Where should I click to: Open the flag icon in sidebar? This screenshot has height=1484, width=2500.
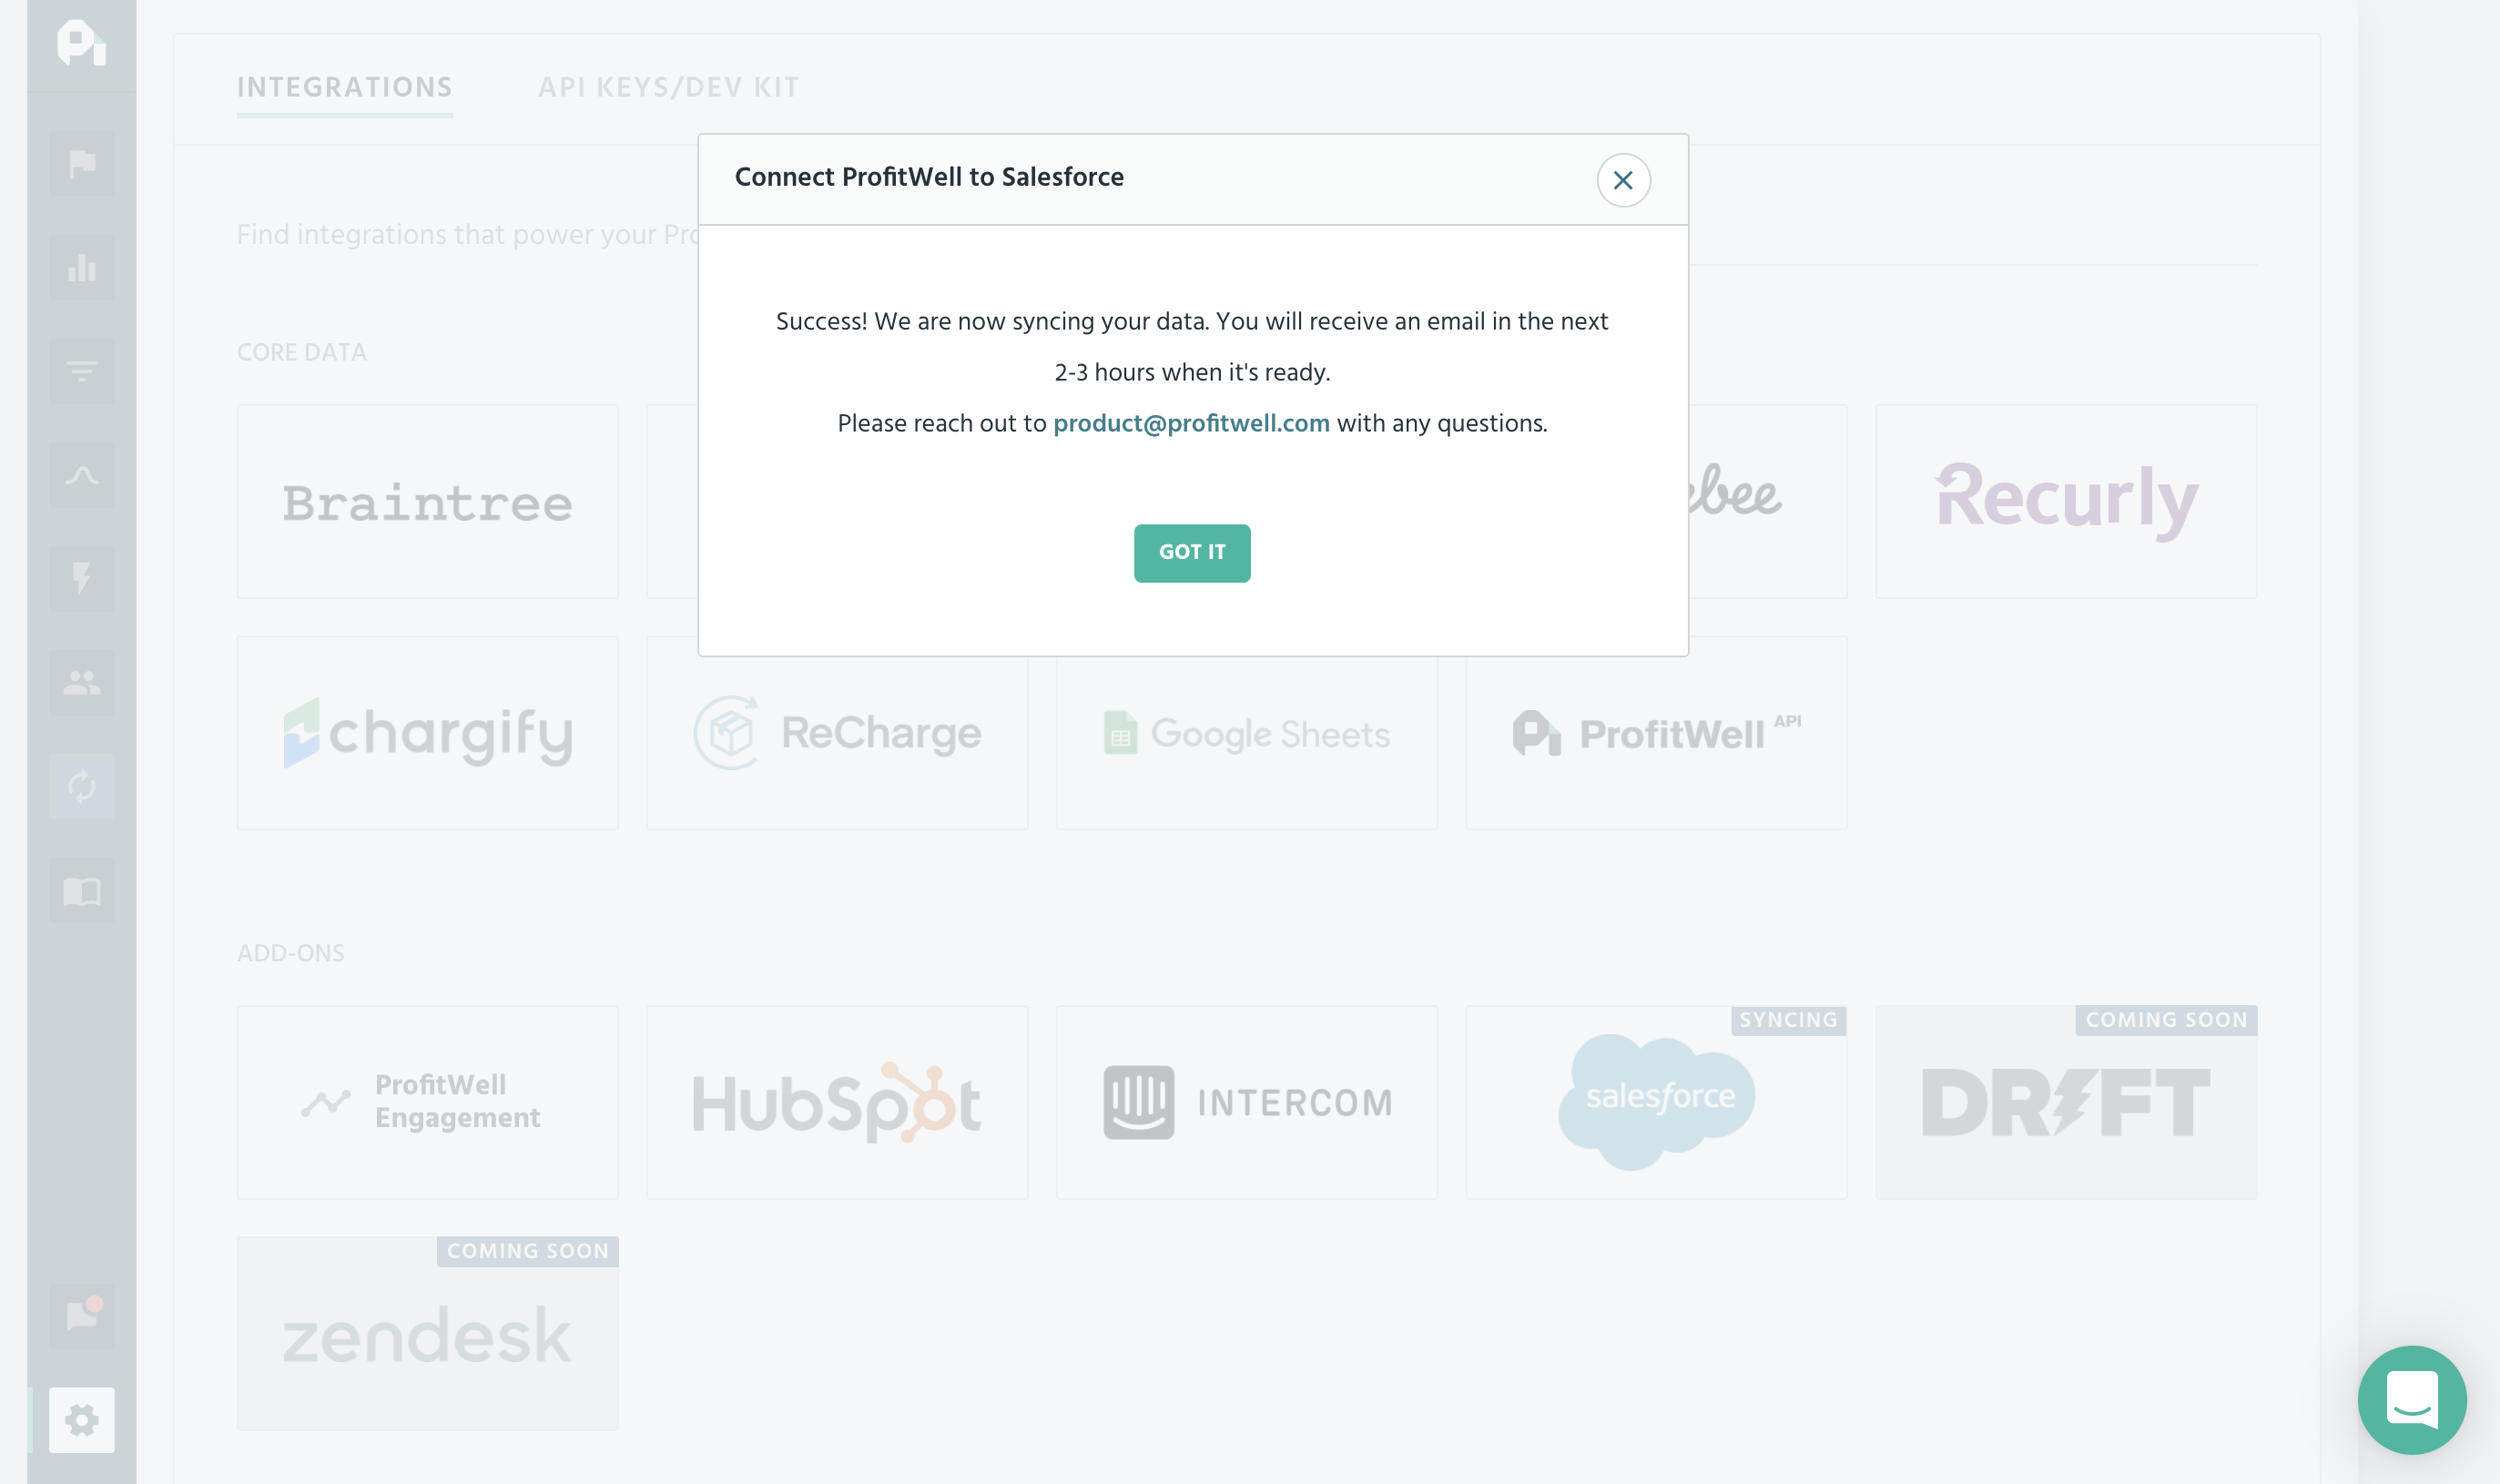82,163
